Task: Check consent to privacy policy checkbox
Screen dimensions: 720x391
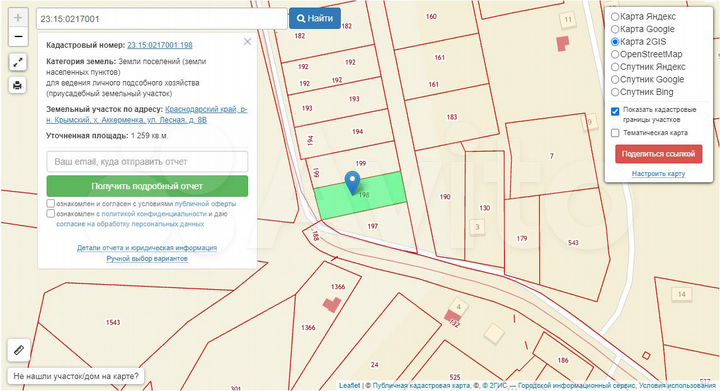Action: (x=51, y=213)
